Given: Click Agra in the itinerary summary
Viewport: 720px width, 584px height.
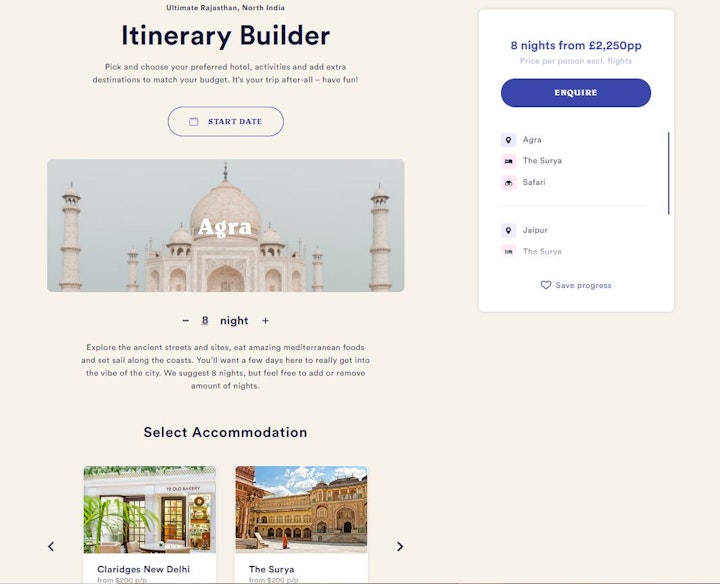Looking at the screenshot, I should coord(532,140).
